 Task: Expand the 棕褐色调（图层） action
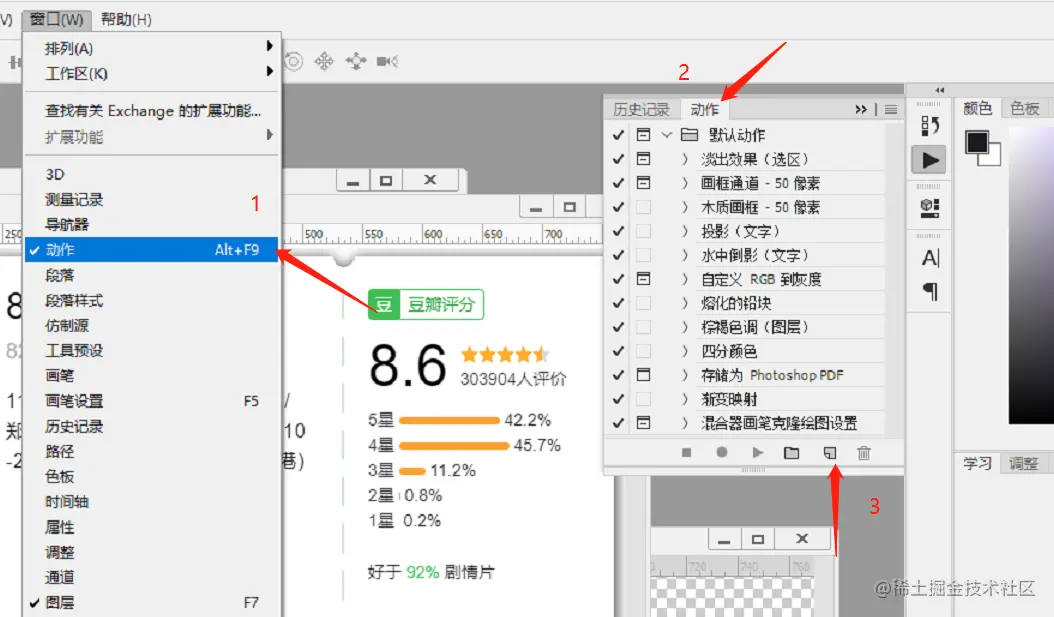[x=685, y=327]
